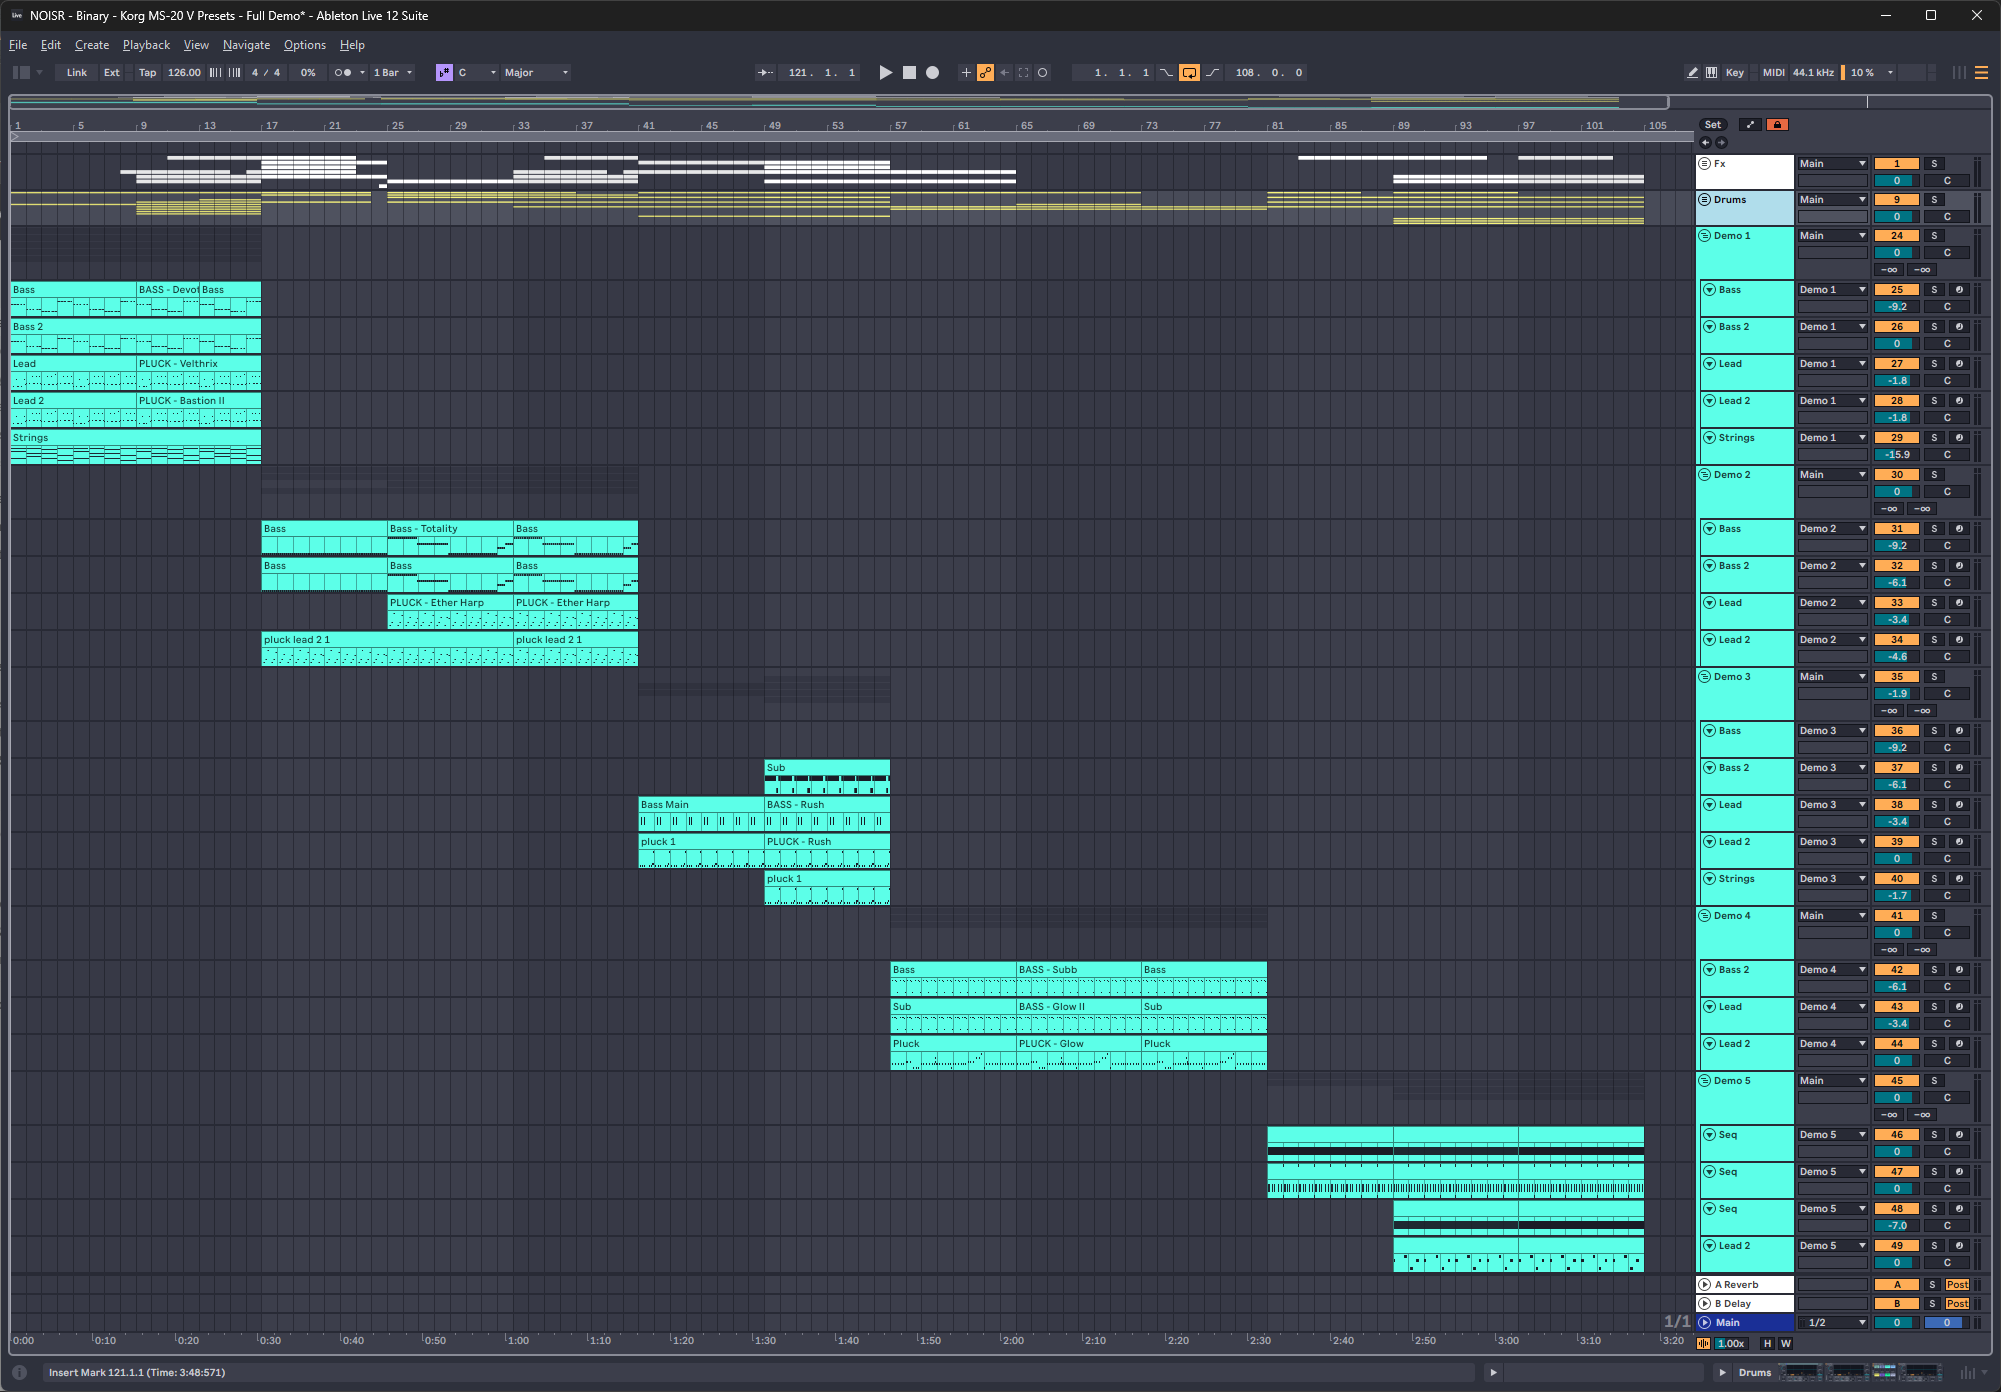Solo the Drums track
The height and width of the screenshot is (1392, 2001).
pos(1934,200)
